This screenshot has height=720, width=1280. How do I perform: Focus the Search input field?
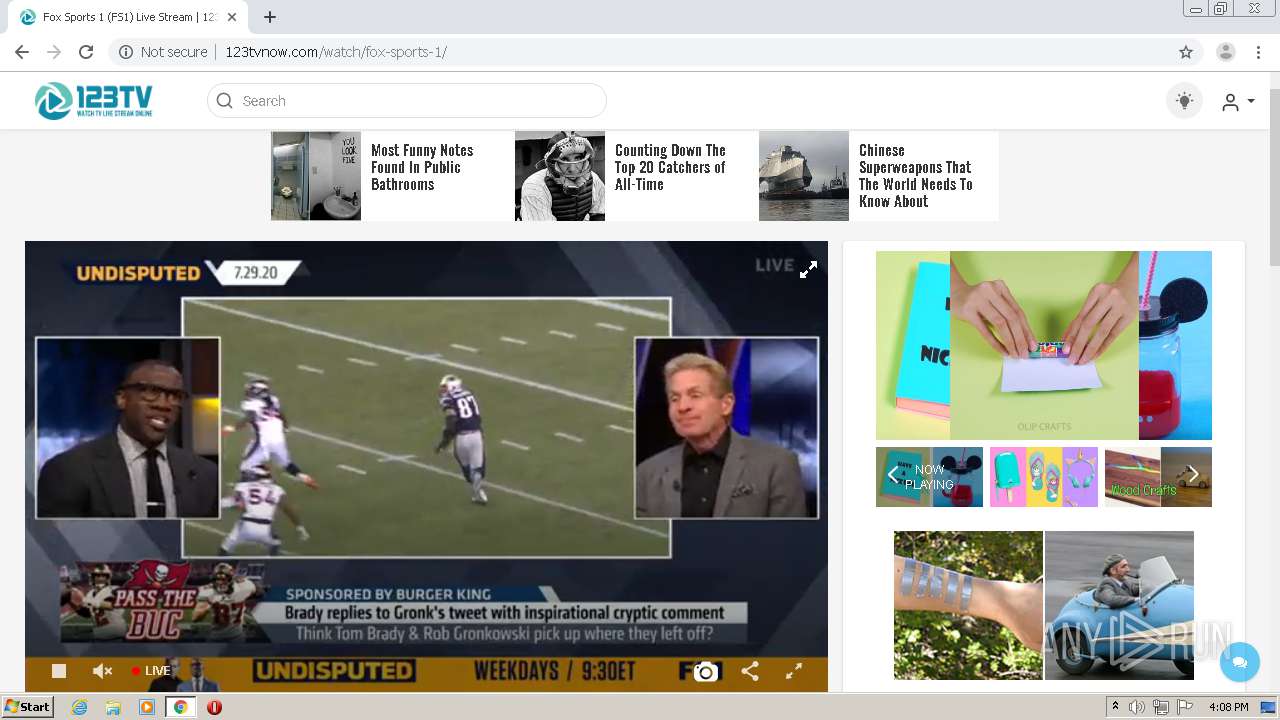[x=406, y=101]
